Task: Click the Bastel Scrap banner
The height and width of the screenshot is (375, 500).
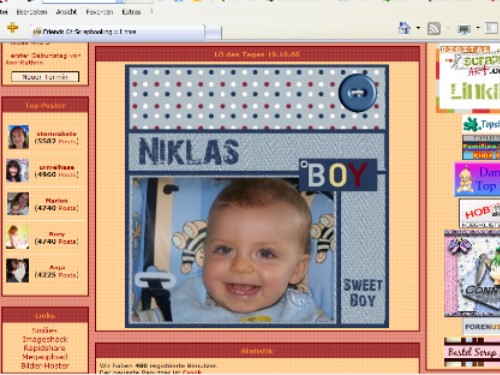Action: (472, 352)
